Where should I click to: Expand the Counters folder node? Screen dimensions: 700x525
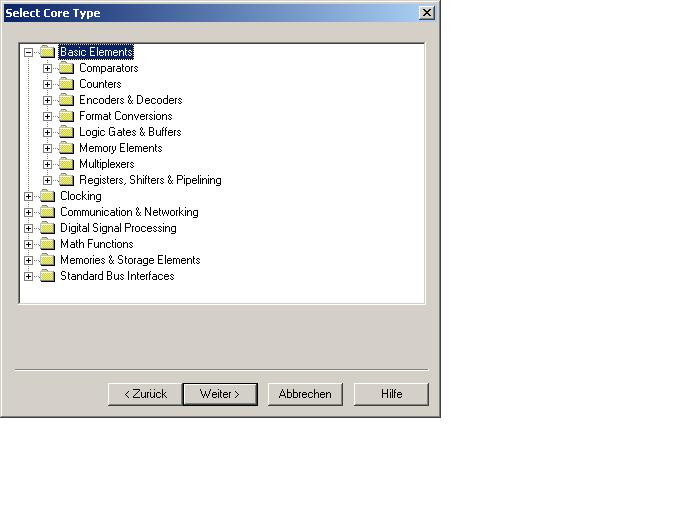(47, 84)
